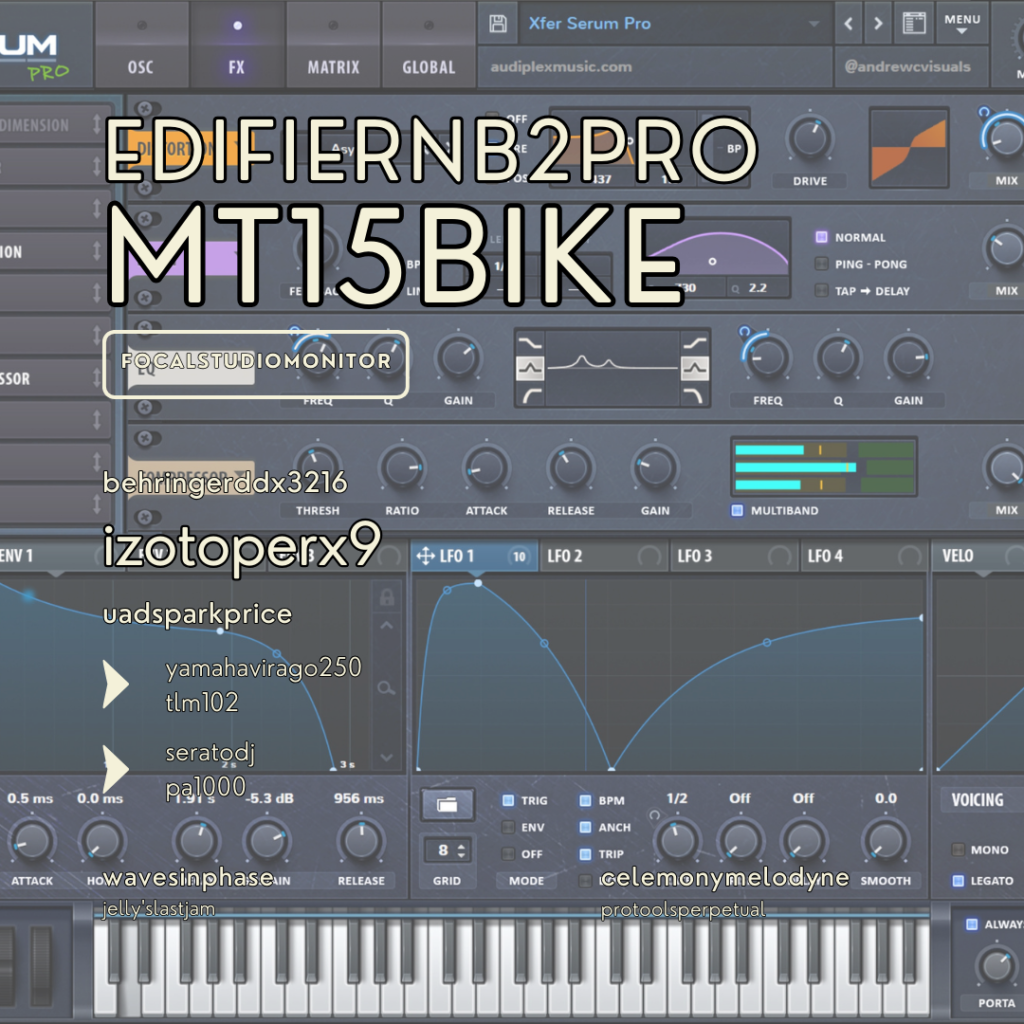Select the LFO 3 tab
1024x1024 pixels.
(x=734, y=556)
